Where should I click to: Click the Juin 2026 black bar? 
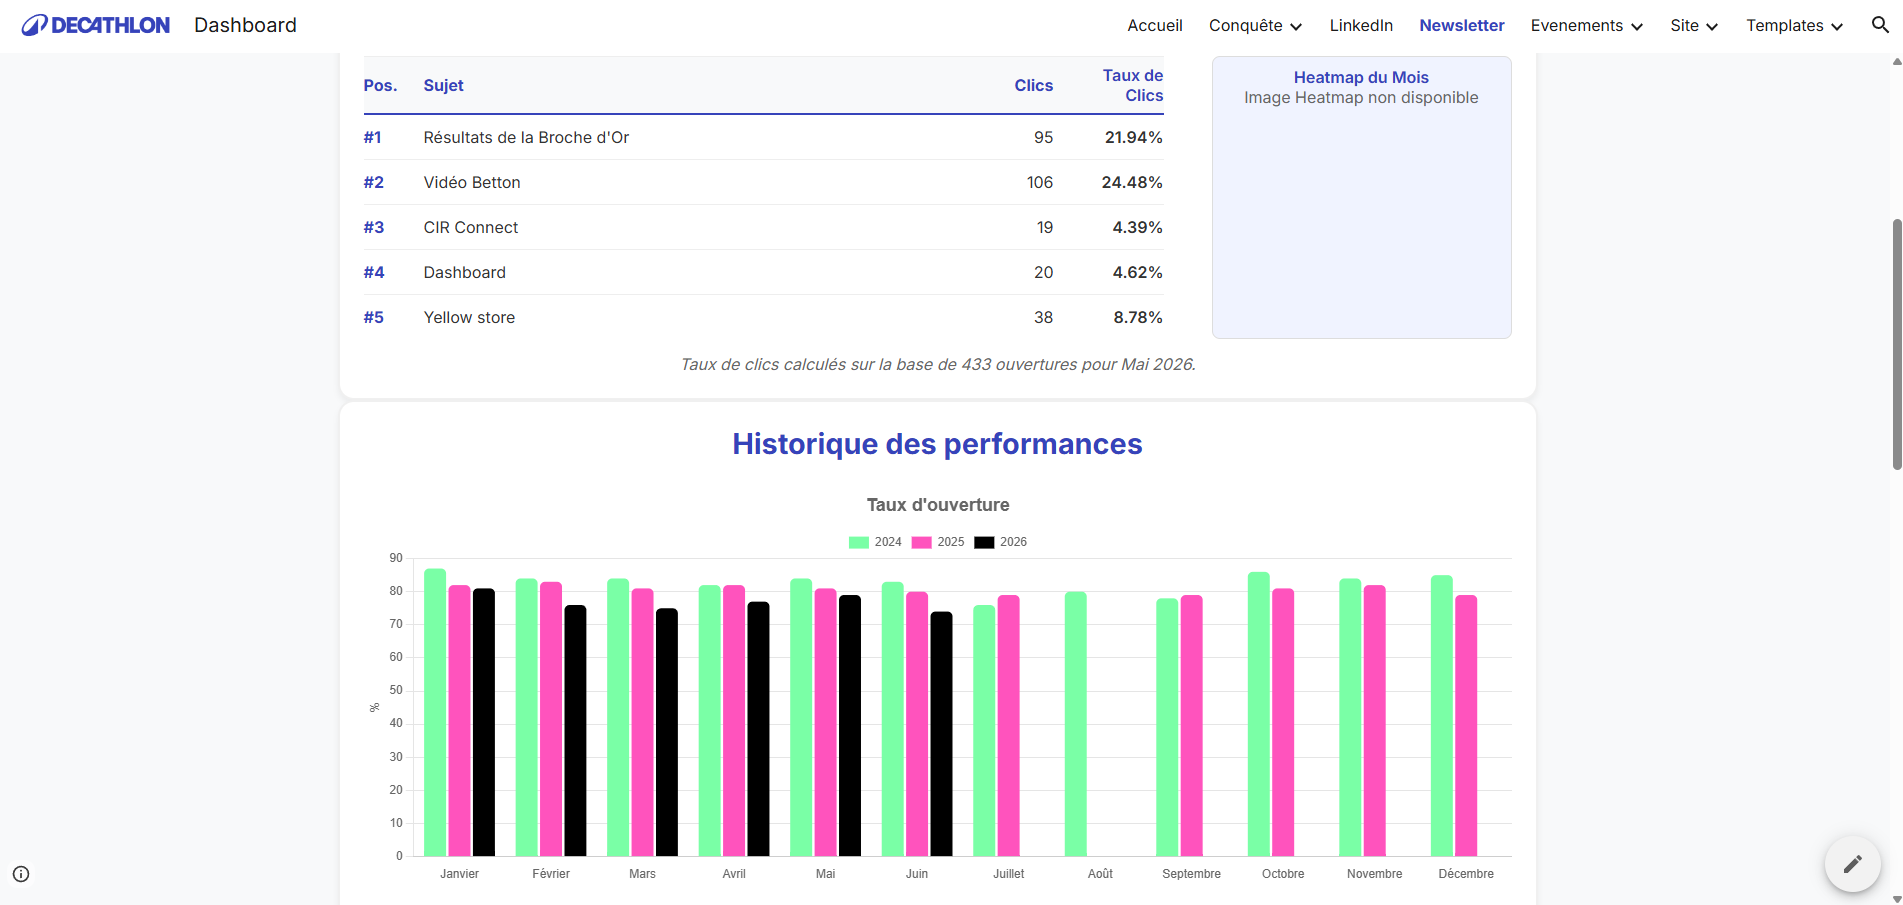[x=941, y=734]
